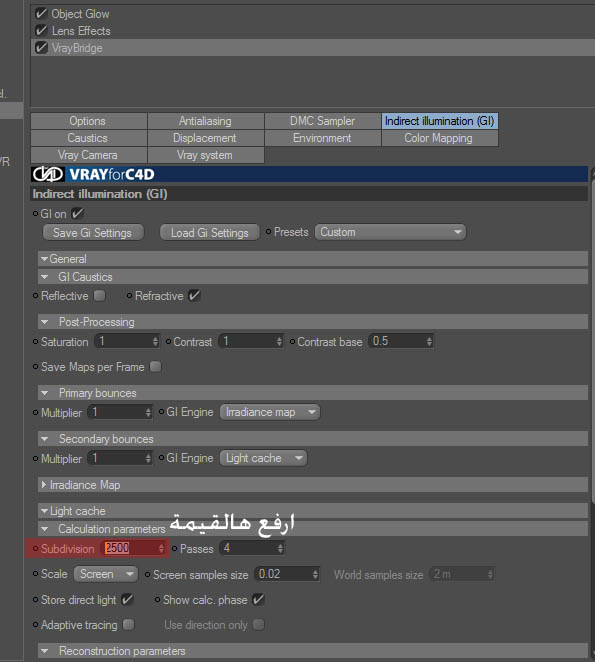Collapse the Post-Processing section
This screenshot has height=662, width=595.
pos(44,322)
